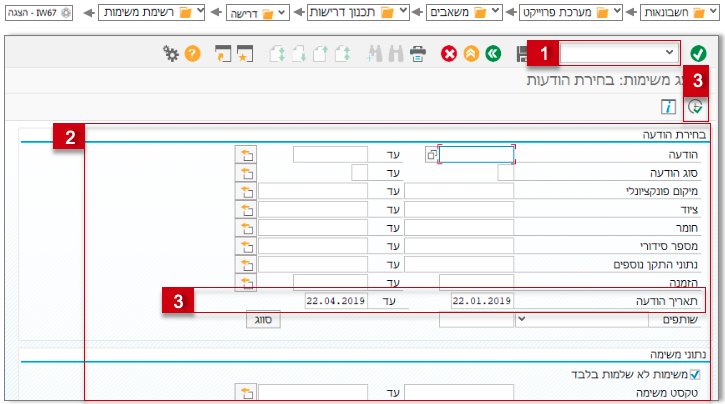This screenshot has height=404, width=725.
Task: Click the orange Exit up-arrows icon
Action: click(471, 54)
